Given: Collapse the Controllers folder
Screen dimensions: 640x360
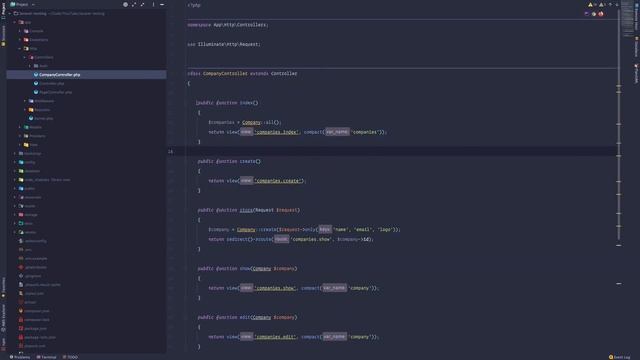Looking at the screenshot, I should point(25,57).
